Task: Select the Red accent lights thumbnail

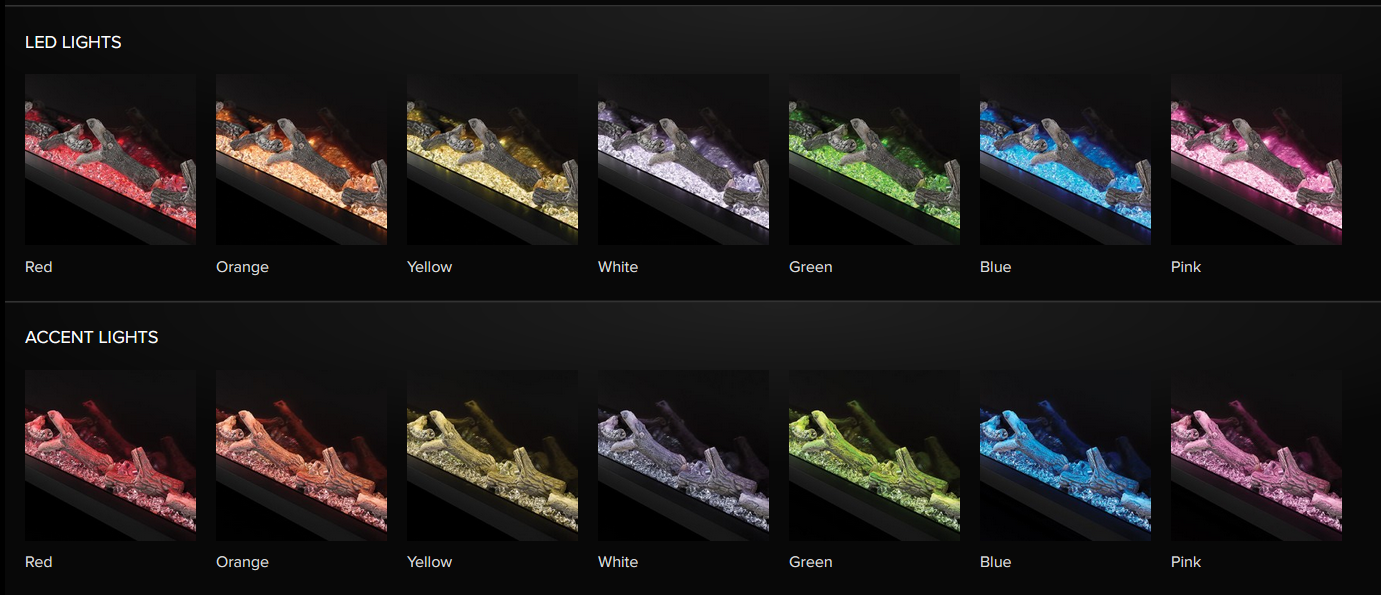Action: pyautogui.click(x=110, y=455)
